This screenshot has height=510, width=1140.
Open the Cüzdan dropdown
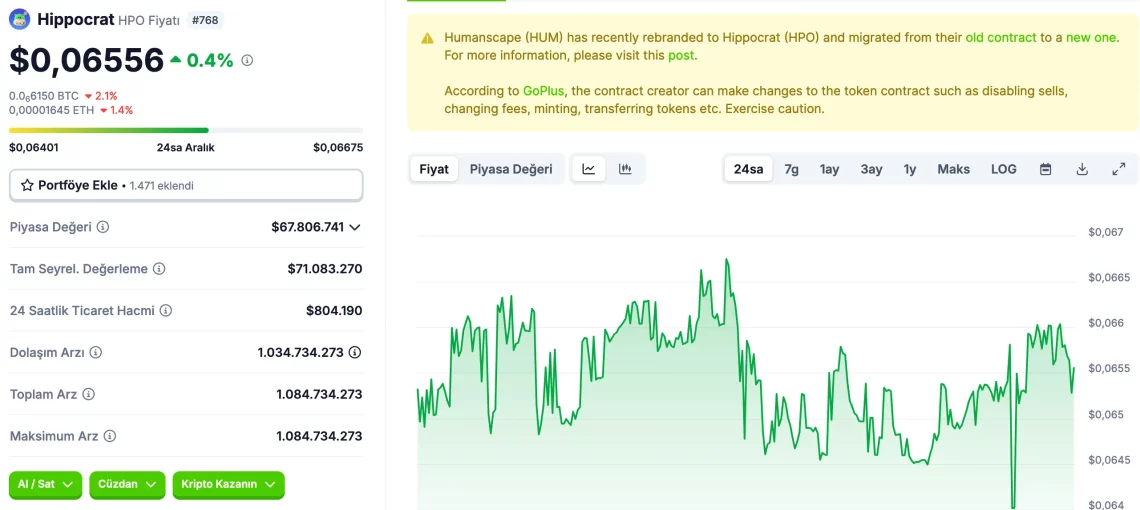pyautogui.click(x=127, y=484)
